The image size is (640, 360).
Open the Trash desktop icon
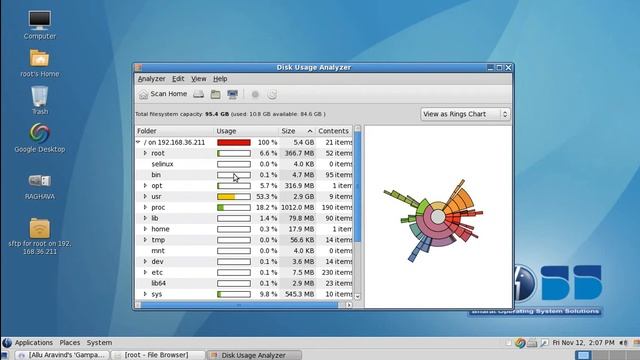coord(40,100)
